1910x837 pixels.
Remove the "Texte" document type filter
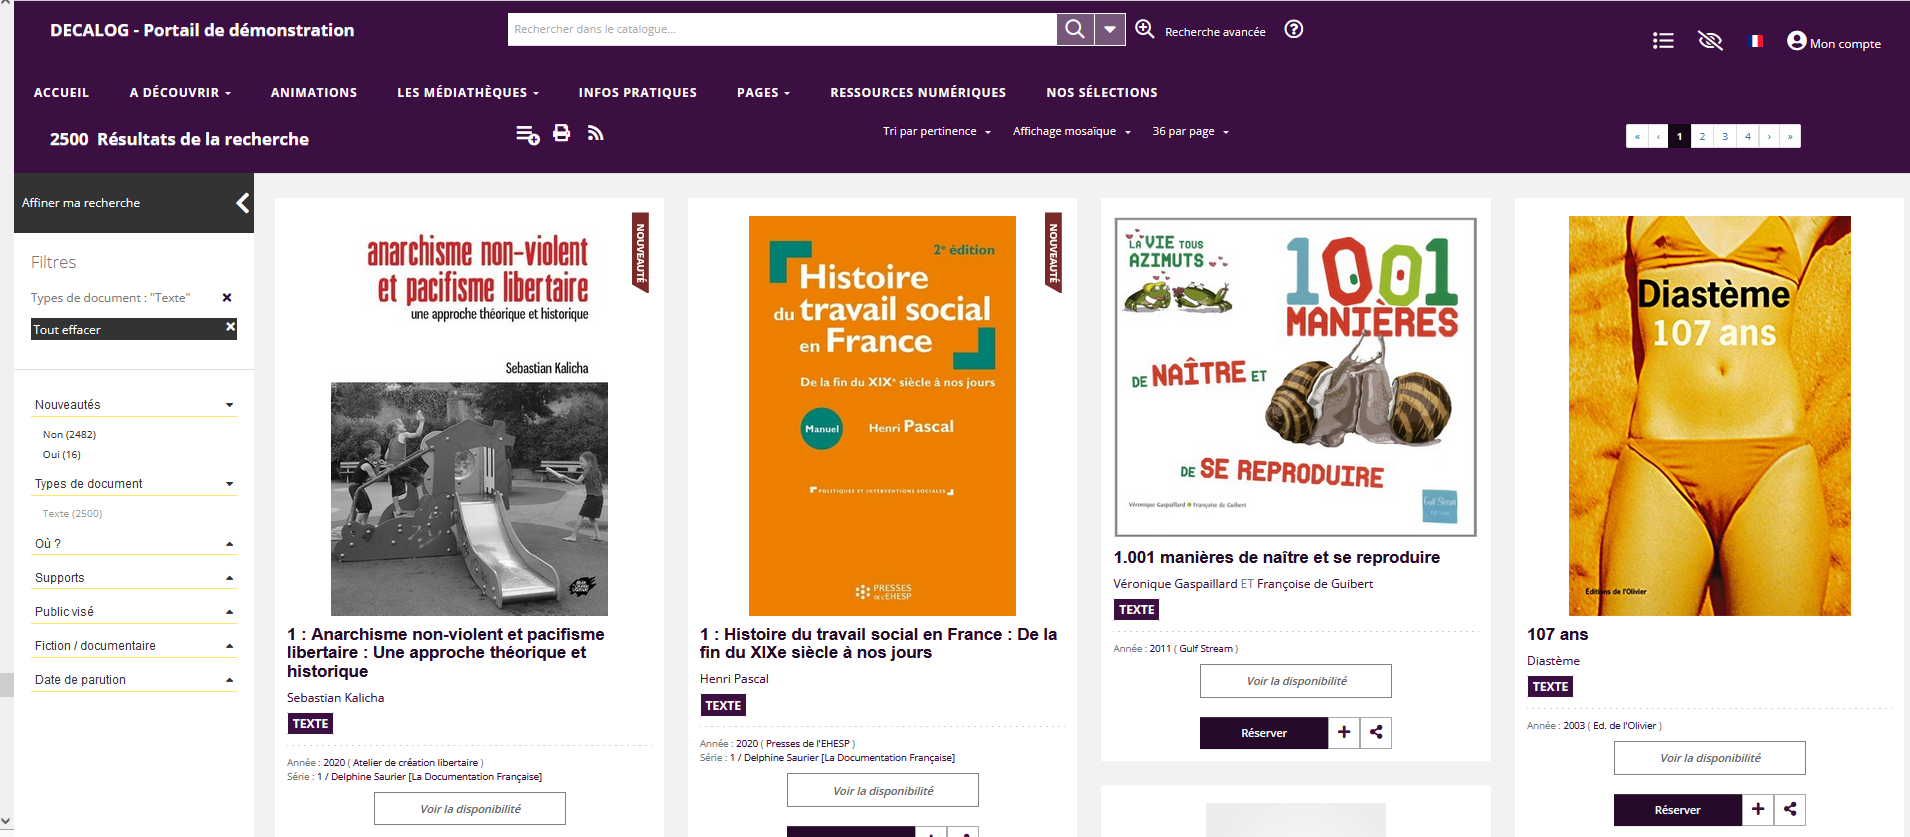coord(227,298)
